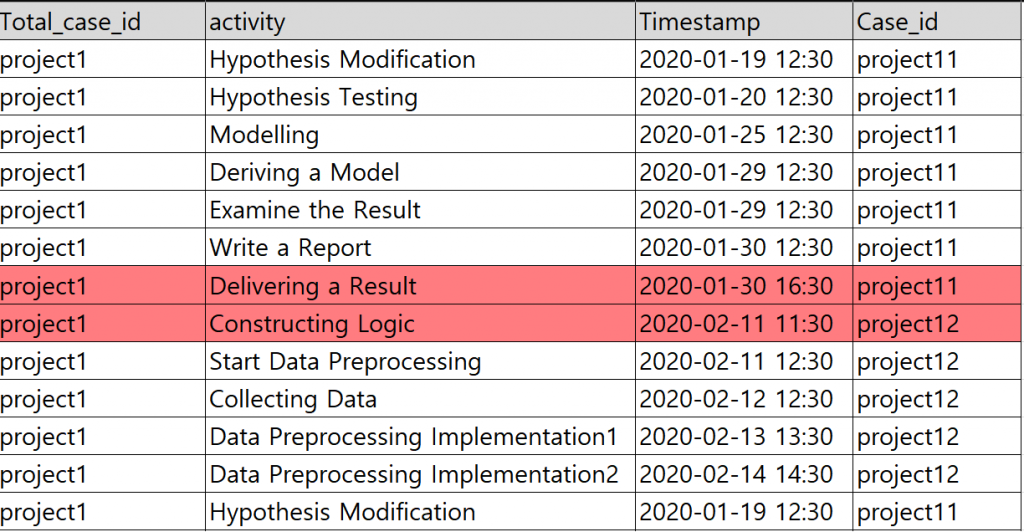Click the highlighted Delivering a Result cell
The height and width of the screenshot is (532, 1024).
(313, 286)
